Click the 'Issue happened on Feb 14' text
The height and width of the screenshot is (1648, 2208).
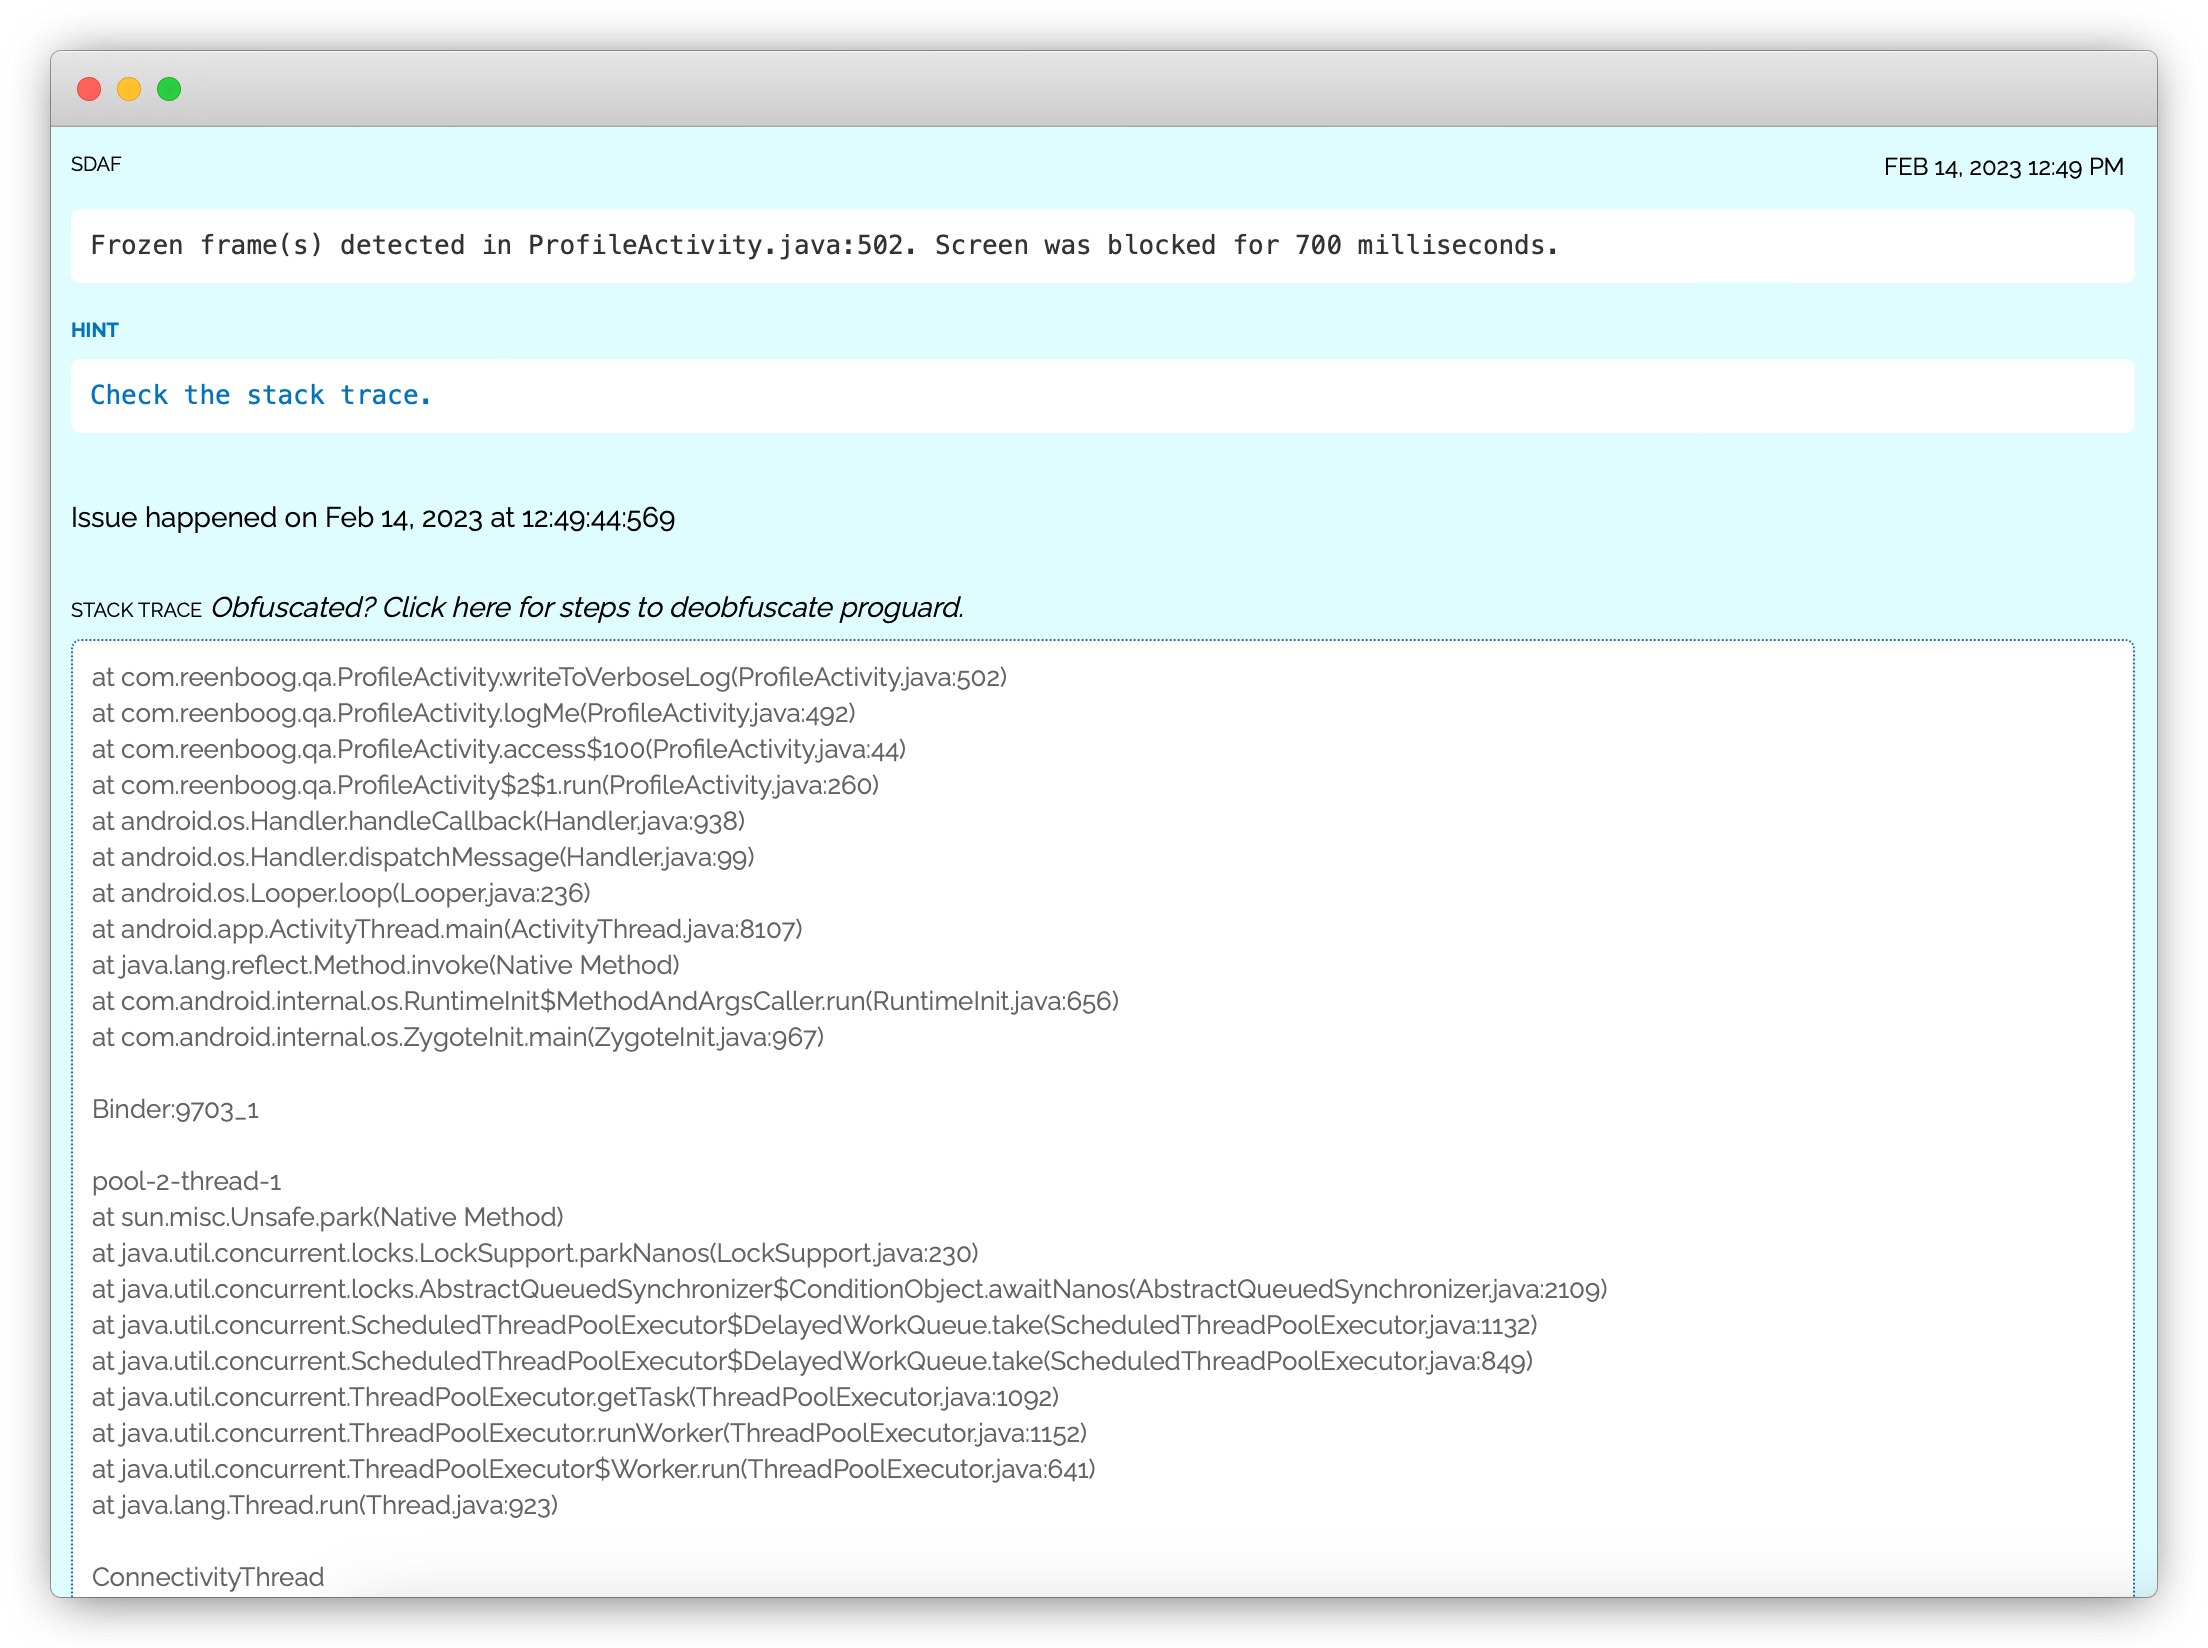[x=372, y=518]
